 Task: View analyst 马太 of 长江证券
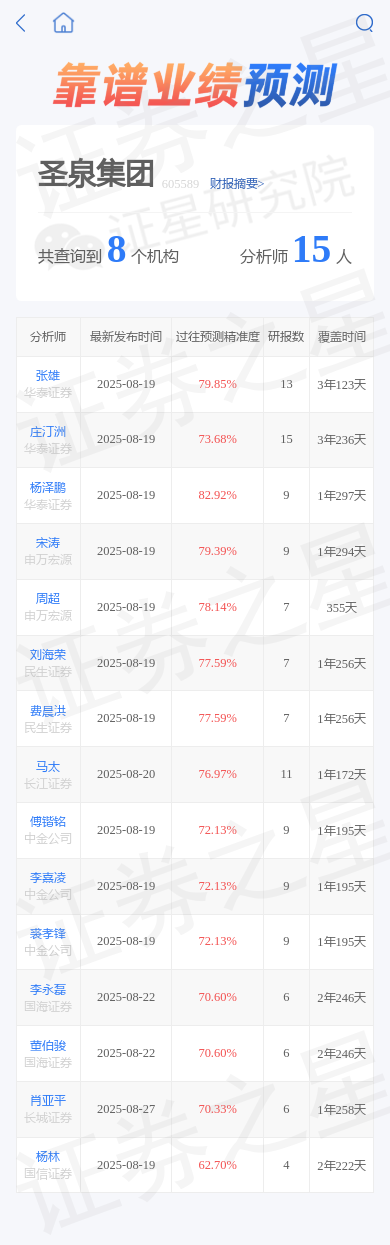pyautogui.click(x=48, y=767)
